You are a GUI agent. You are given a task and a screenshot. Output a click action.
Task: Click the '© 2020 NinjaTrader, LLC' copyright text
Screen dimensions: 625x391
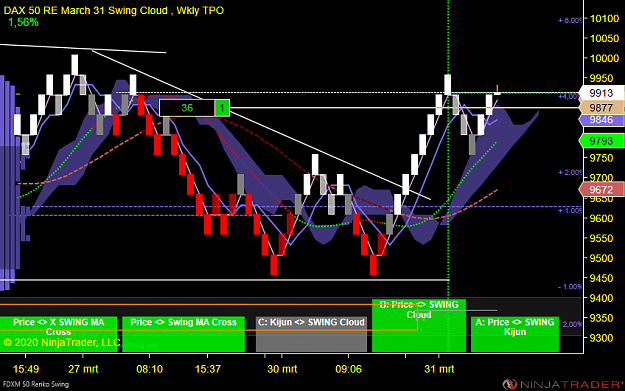click(x=61, y=342)
